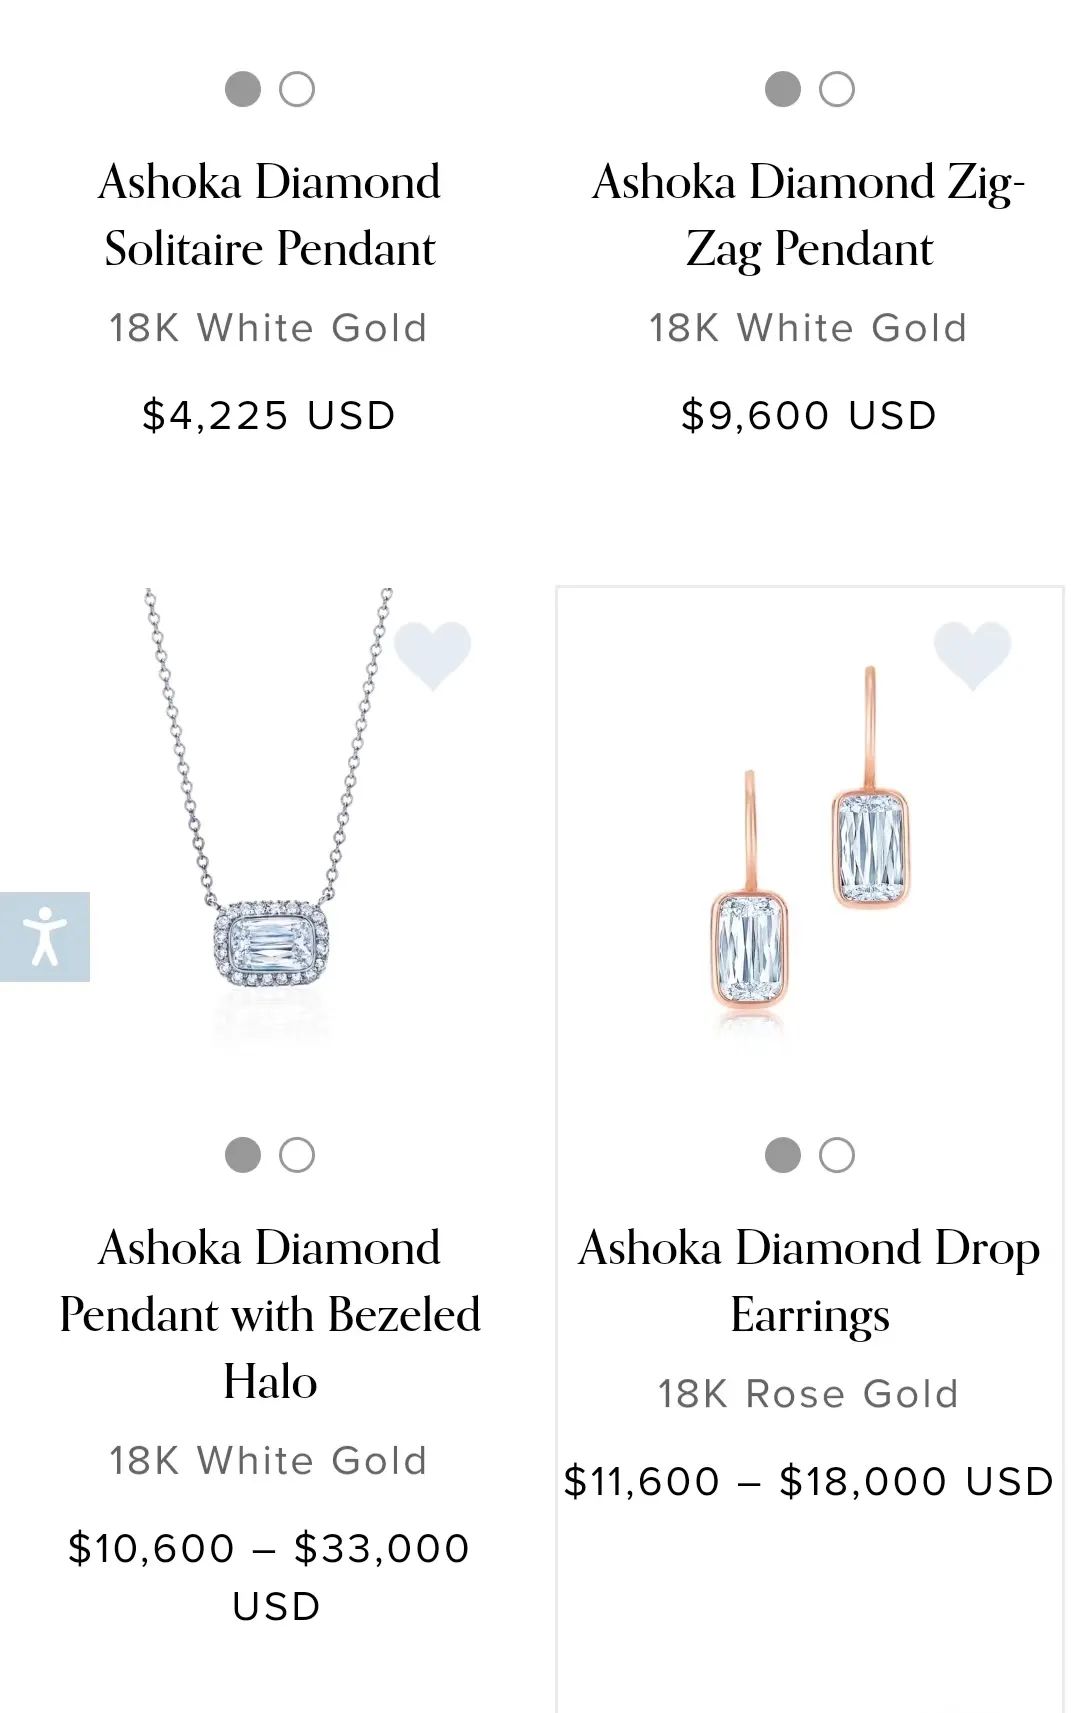Screen dimensions: 1080x1713
Task: Select first image dot for Solitaire Pendant
Action: (x=243, y=89)
